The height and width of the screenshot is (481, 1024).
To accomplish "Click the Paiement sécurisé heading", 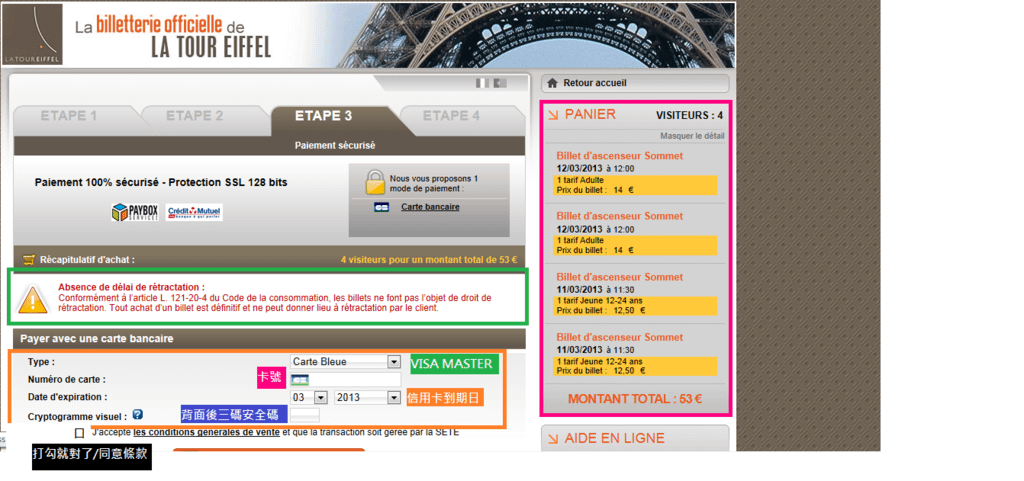I will pyautogui.click(x=335, y=146).
